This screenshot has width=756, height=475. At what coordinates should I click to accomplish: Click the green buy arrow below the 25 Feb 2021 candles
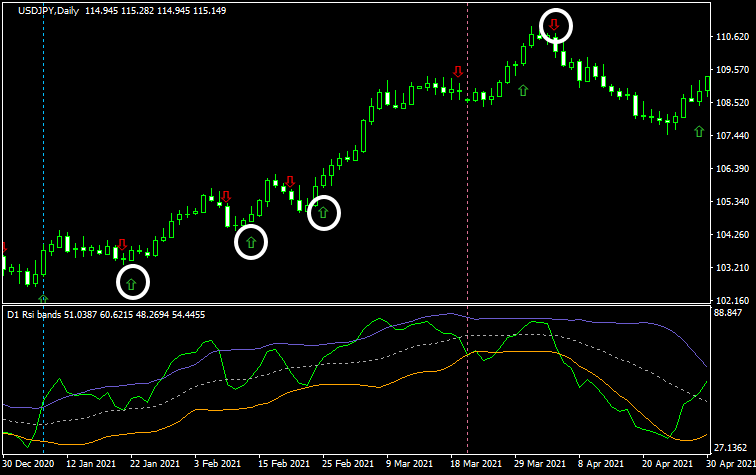coord(323,212)
